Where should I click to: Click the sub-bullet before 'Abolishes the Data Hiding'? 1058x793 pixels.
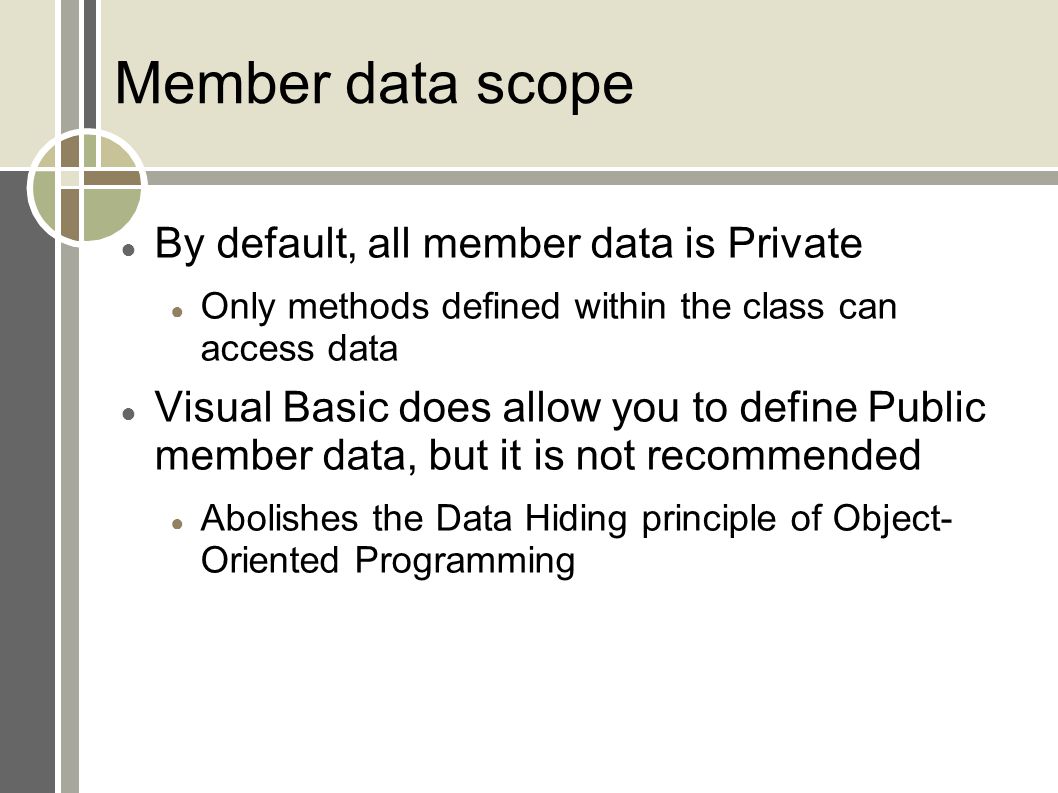click(x=178, y=524)
